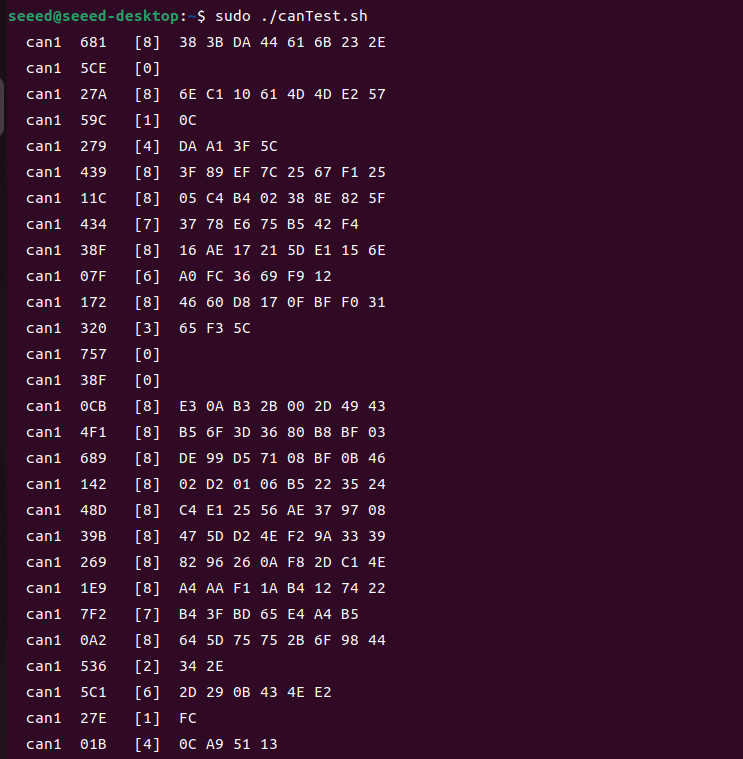Click CAN ID 757 line
The height and width of the screenshot is (759, 743).
coord(93,355)
